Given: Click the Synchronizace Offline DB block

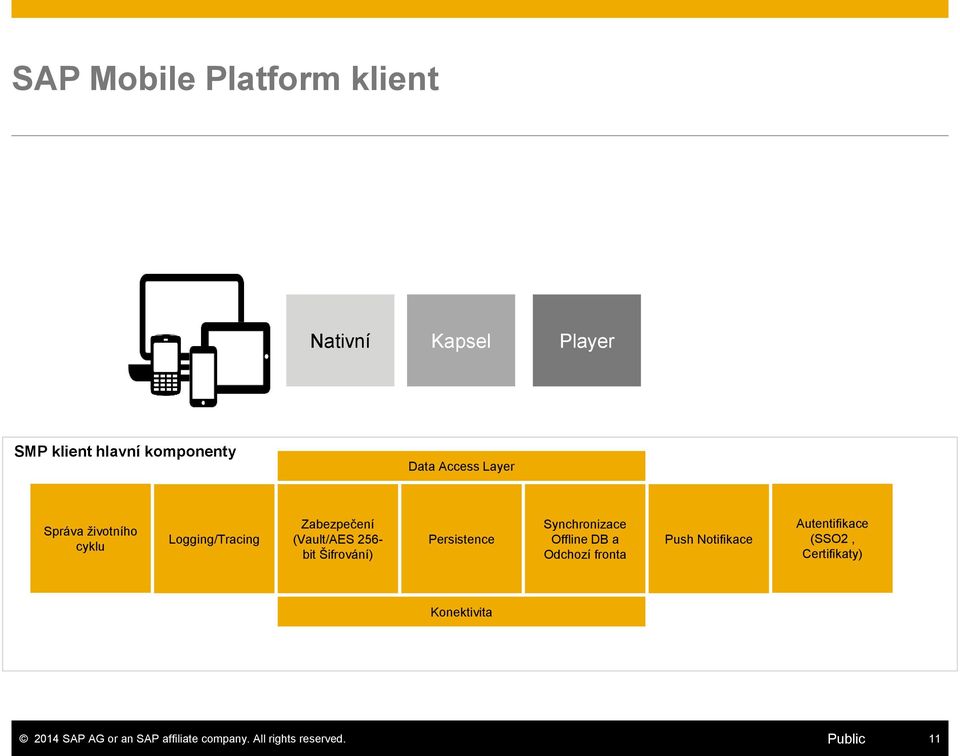Looking at the screenshot, I should pyautogui.click(x=585, y=539).
